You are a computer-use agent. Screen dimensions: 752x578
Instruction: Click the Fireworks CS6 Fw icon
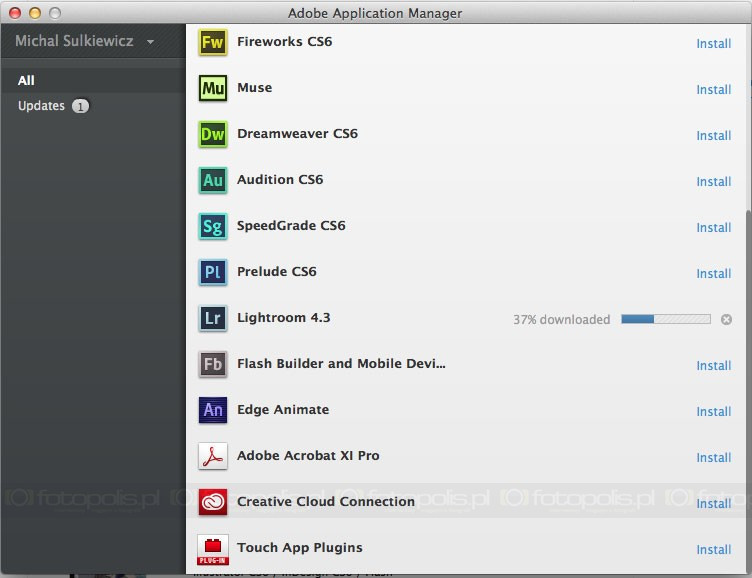[212, 42]
